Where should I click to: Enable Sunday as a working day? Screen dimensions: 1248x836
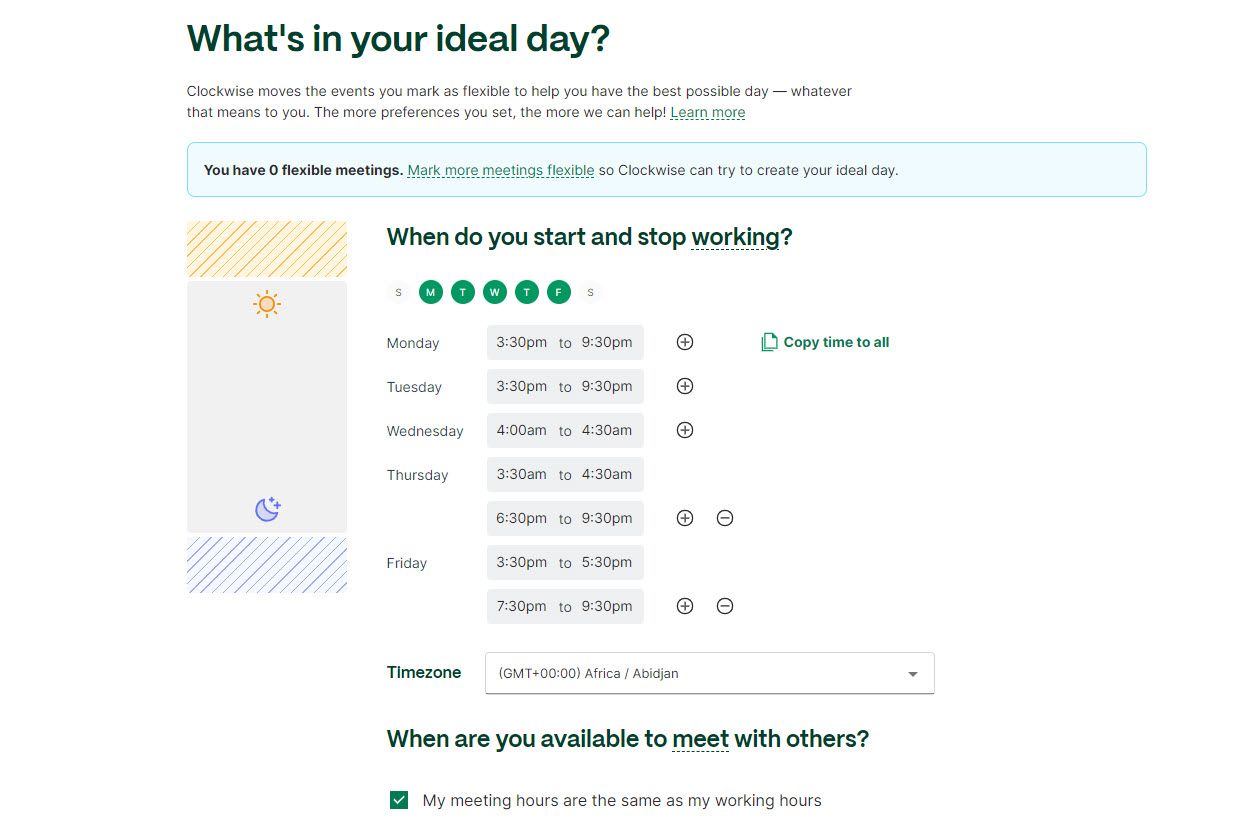pos(398,292)
